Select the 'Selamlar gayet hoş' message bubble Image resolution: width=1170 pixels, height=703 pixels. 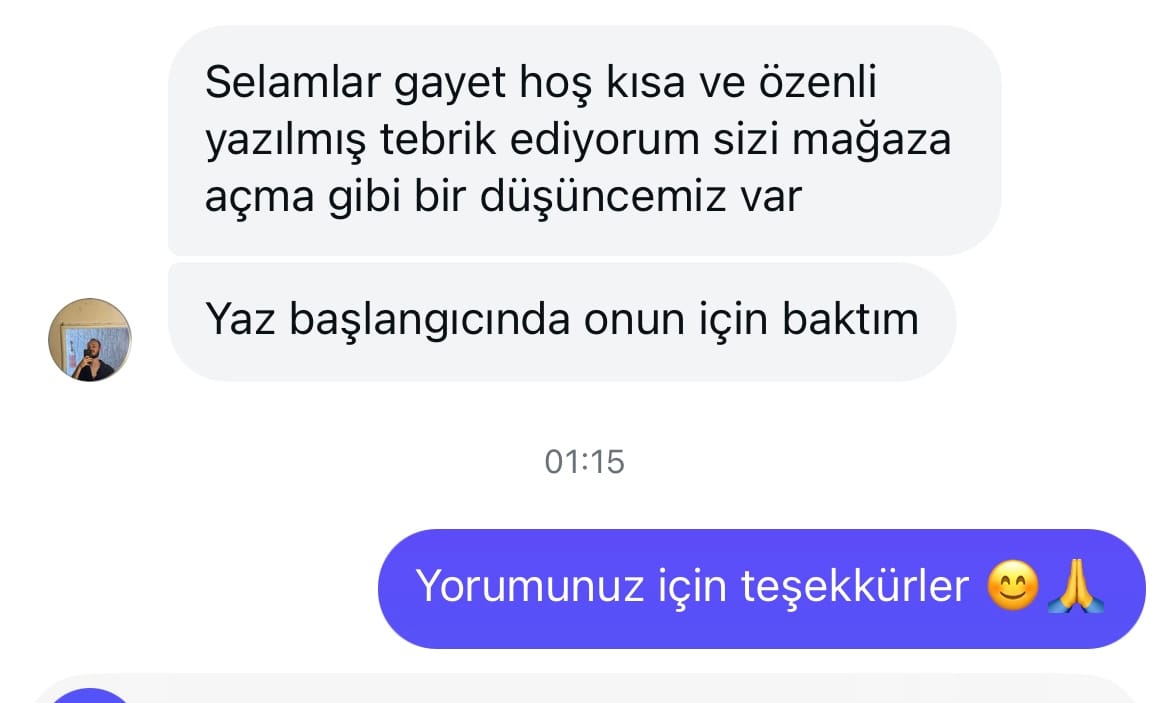584,140
